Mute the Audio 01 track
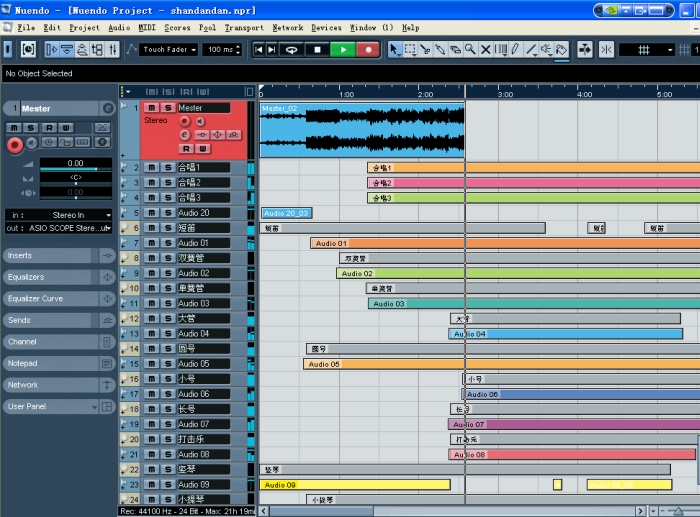 click(152, 243)
